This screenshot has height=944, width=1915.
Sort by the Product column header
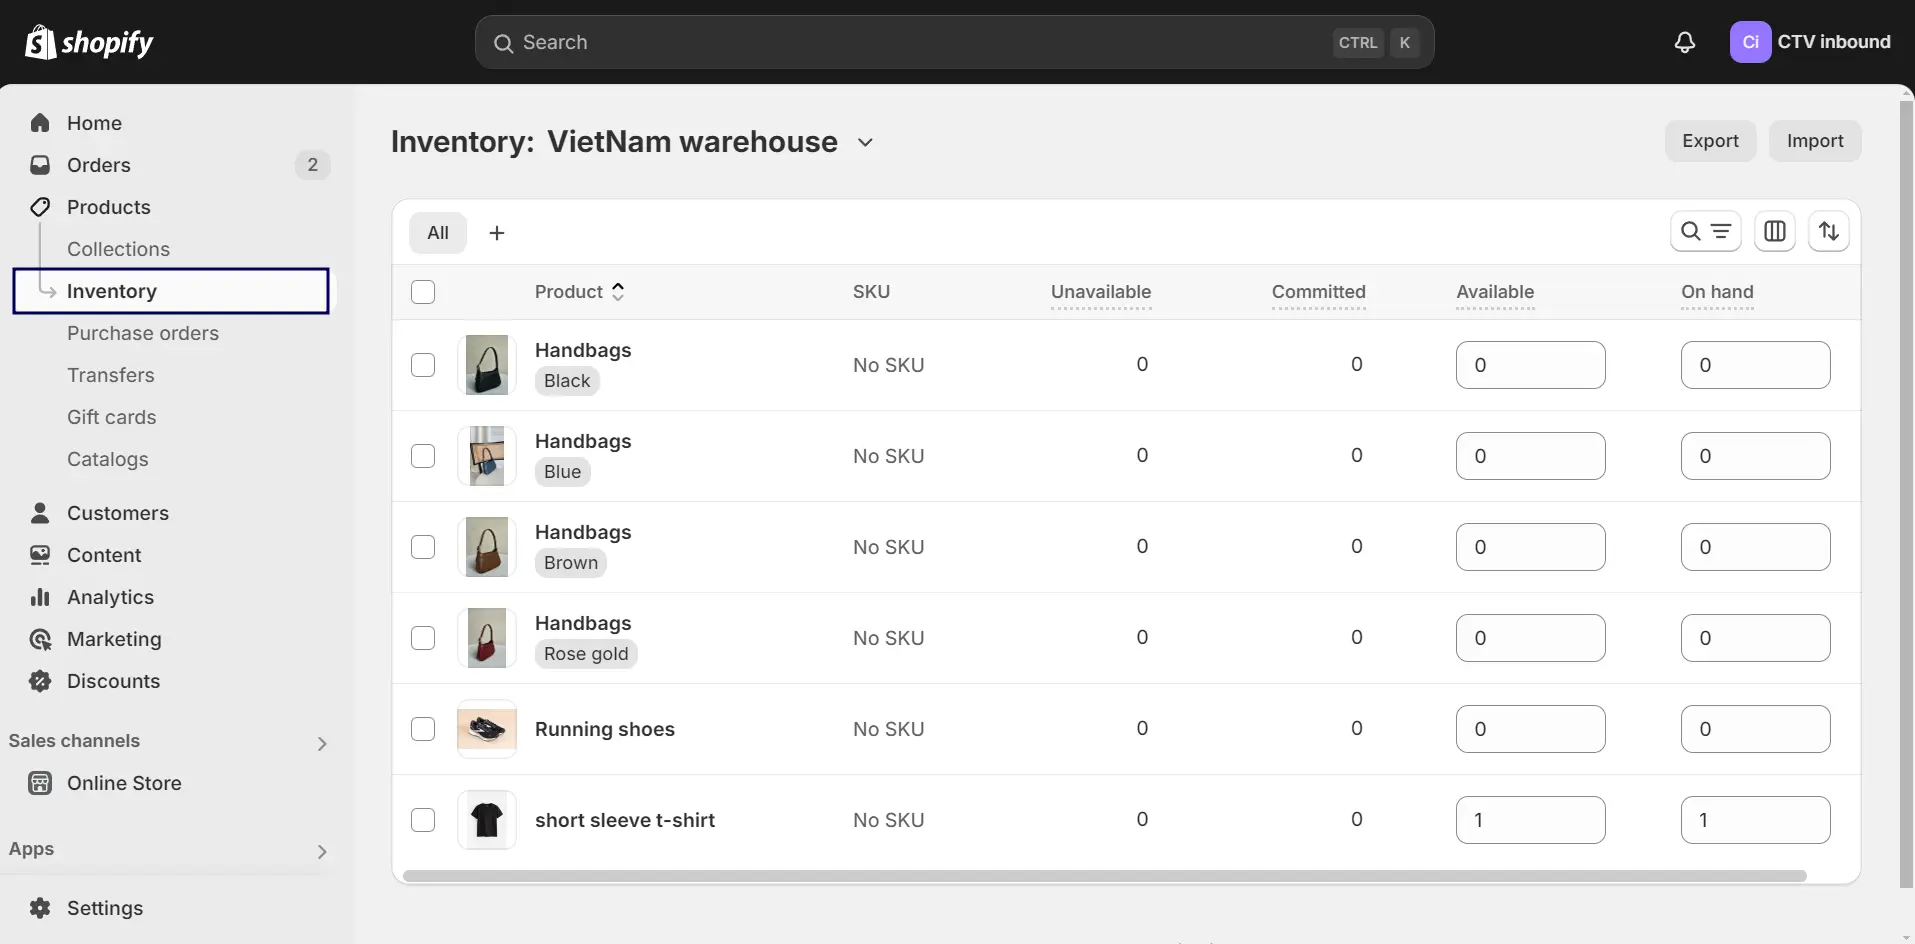pyautogui.click(x=580, y=292)
